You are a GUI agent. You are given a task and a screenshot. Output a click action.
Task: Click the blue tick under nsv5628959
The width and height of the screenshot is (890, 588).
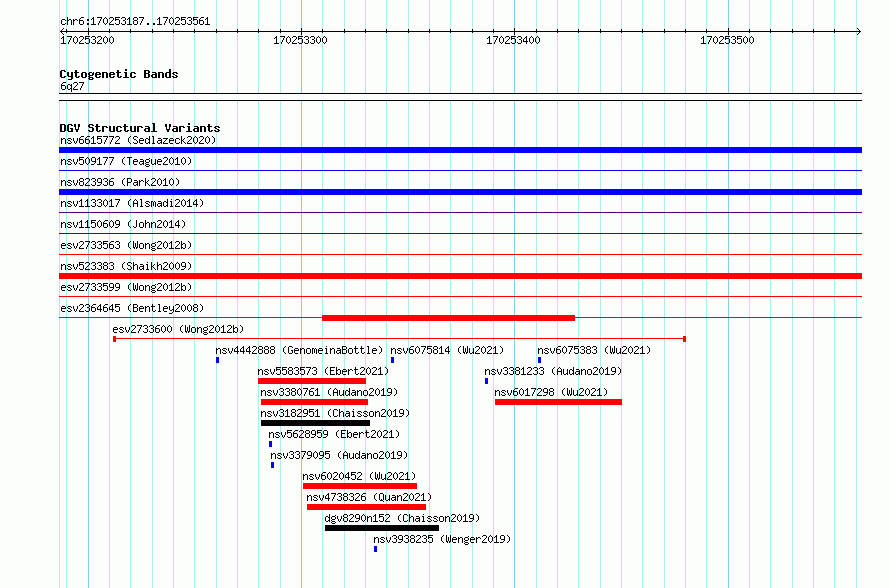click(x=270, y=444)
